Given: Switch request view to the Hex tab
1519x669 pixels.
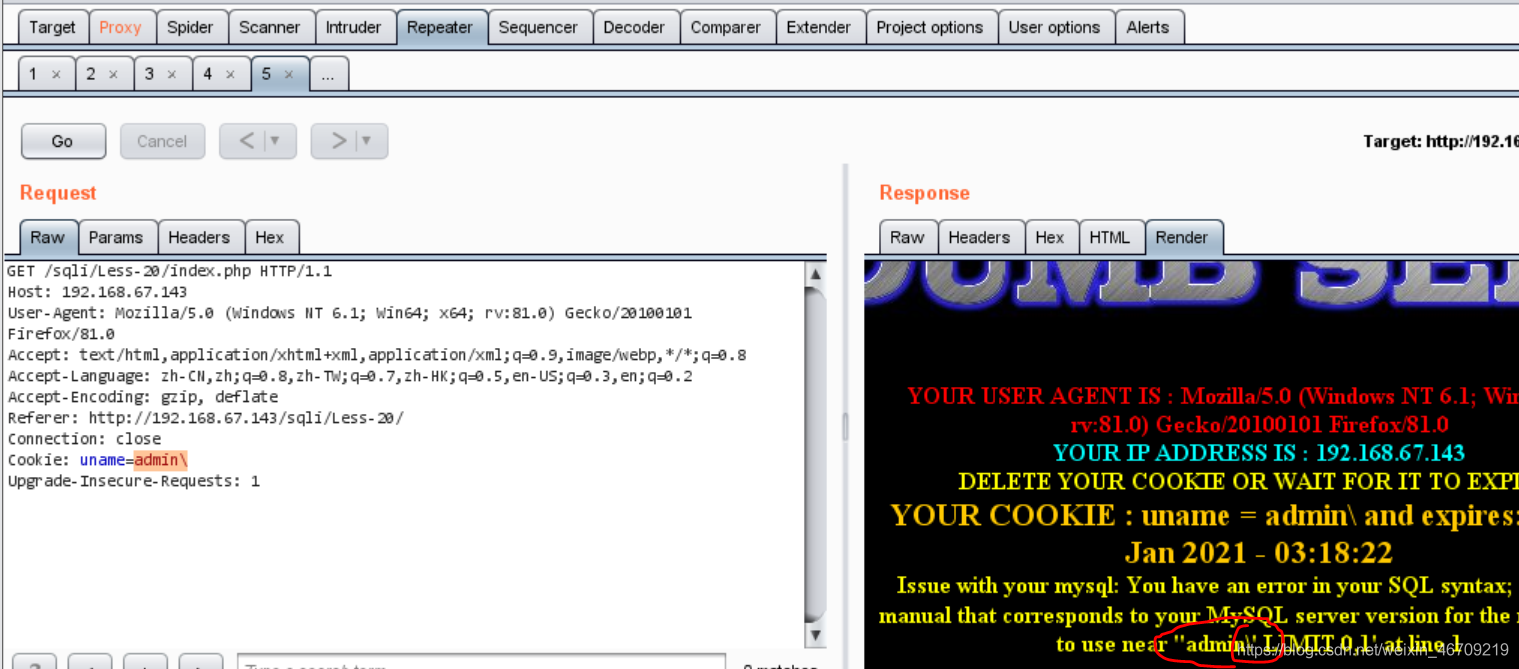Looking at the screenshot, I should (x=271, y=237).
